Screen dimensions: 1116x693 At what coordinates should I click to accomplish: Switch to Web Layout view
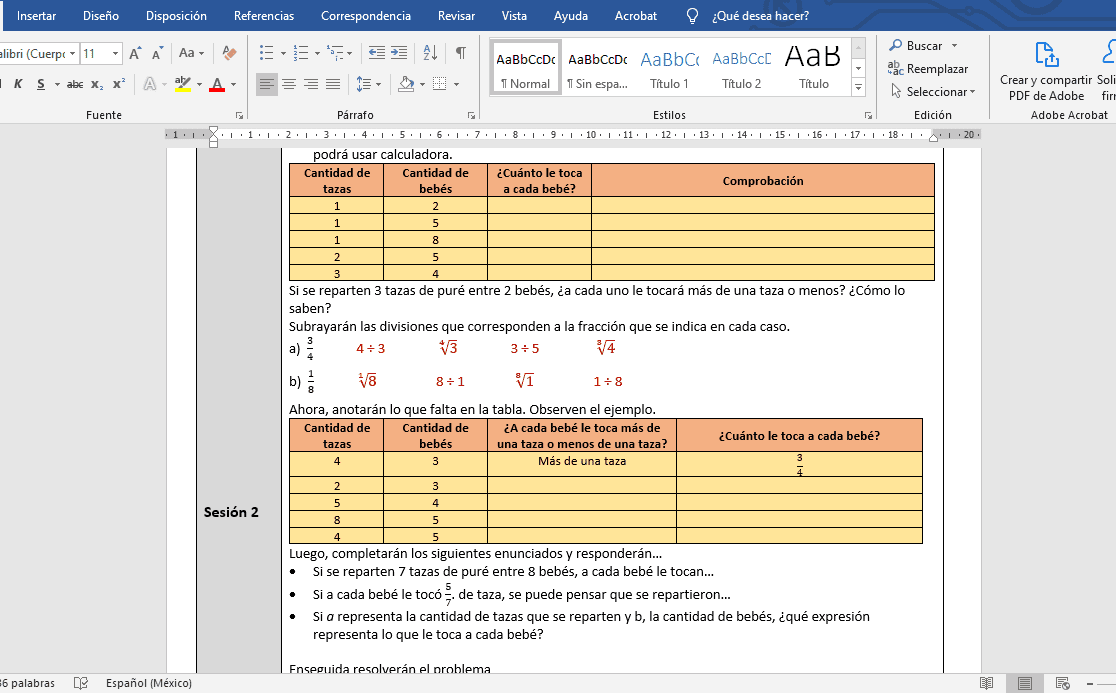tap(1063, 683)
